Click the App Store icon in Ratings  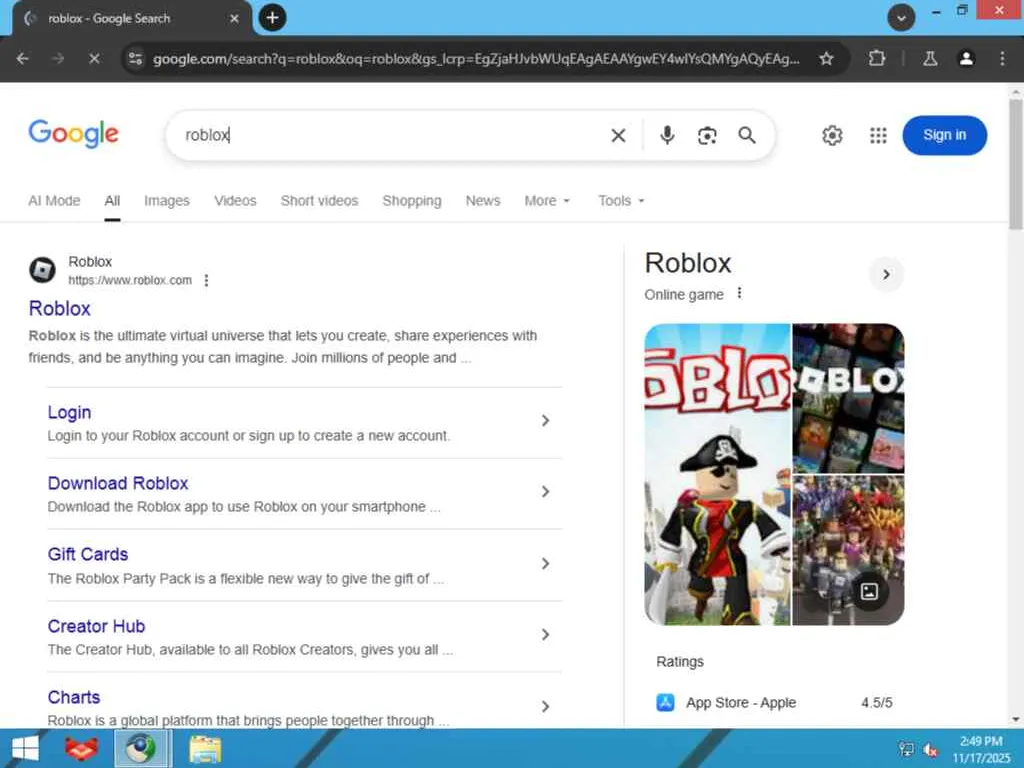[x=665, y=703]
